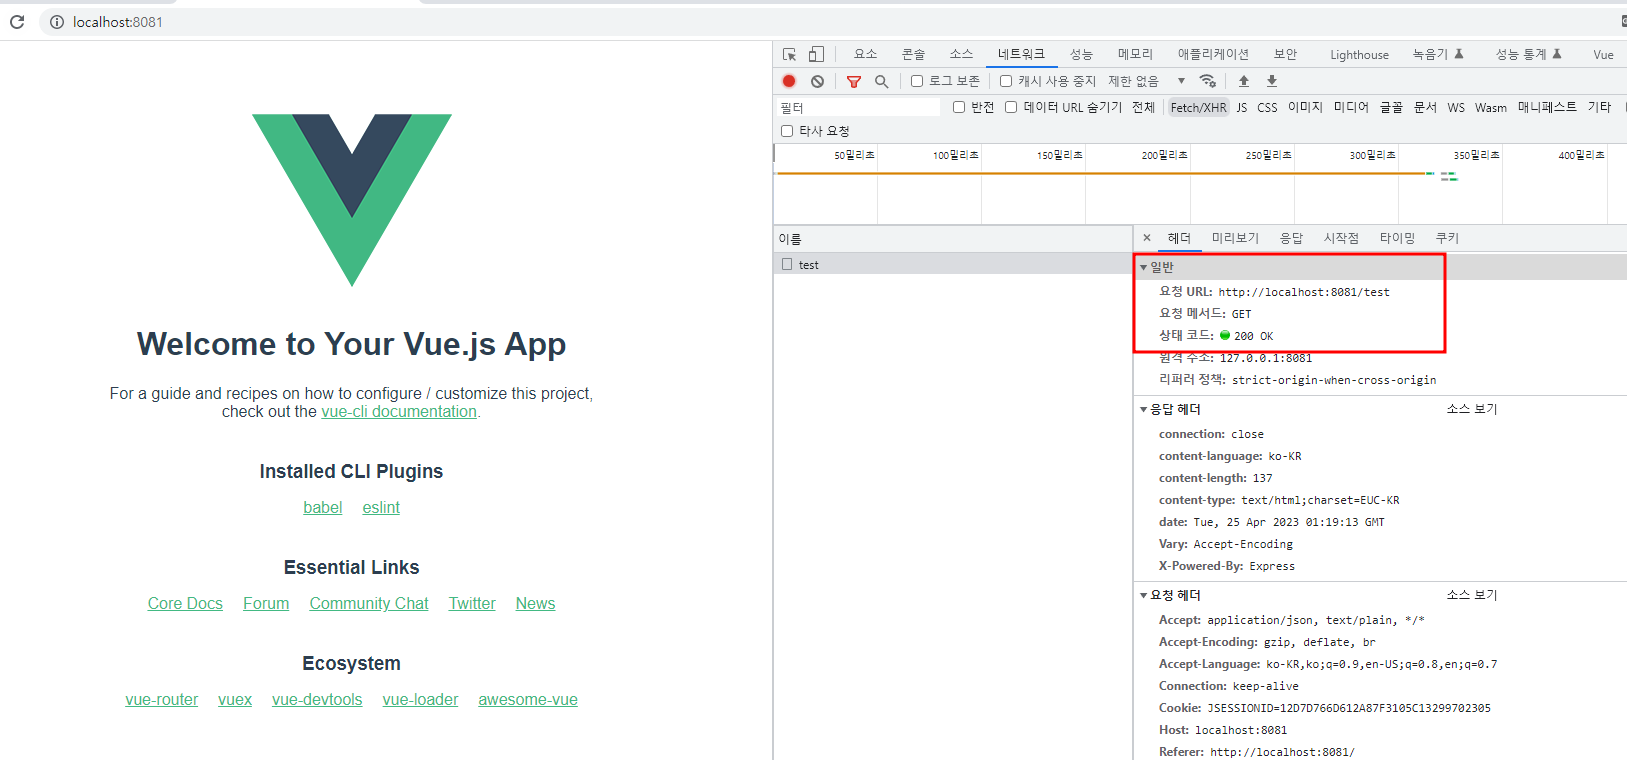This screenshot has width=1627, height=760.
Task: Click the 이름 column header
Action: point(953,239)
